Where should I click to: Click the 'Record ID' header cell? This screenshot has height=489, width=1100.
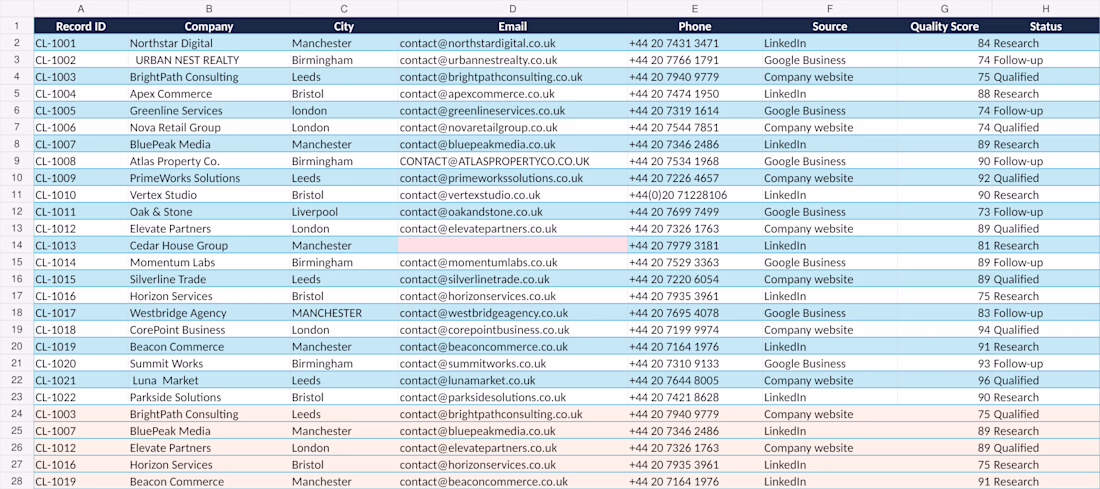(x=81, y=27)
